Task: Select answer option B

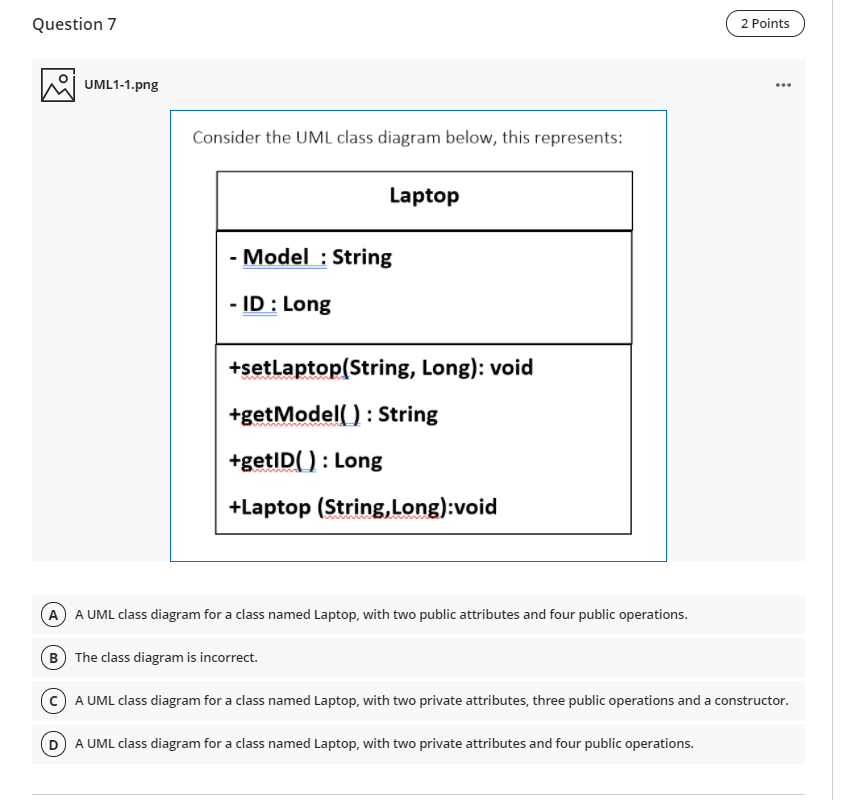Action: 53,657
